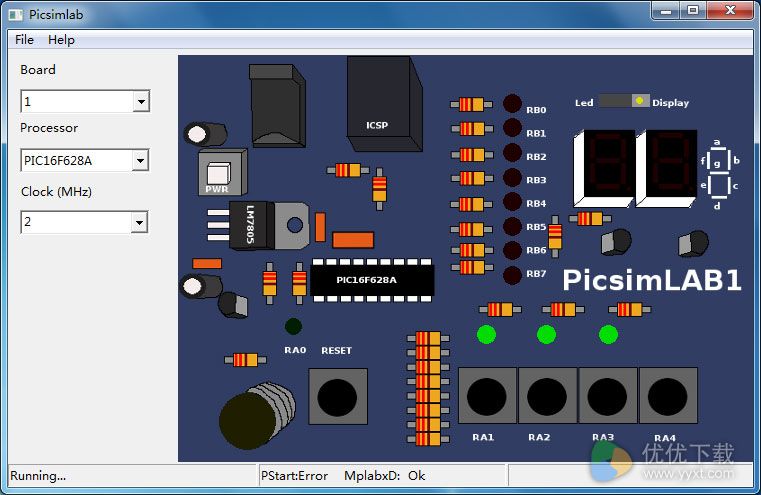Viewport: 761px width, 495px height.
Task: Click the RB1 LED
Action: 512,128
